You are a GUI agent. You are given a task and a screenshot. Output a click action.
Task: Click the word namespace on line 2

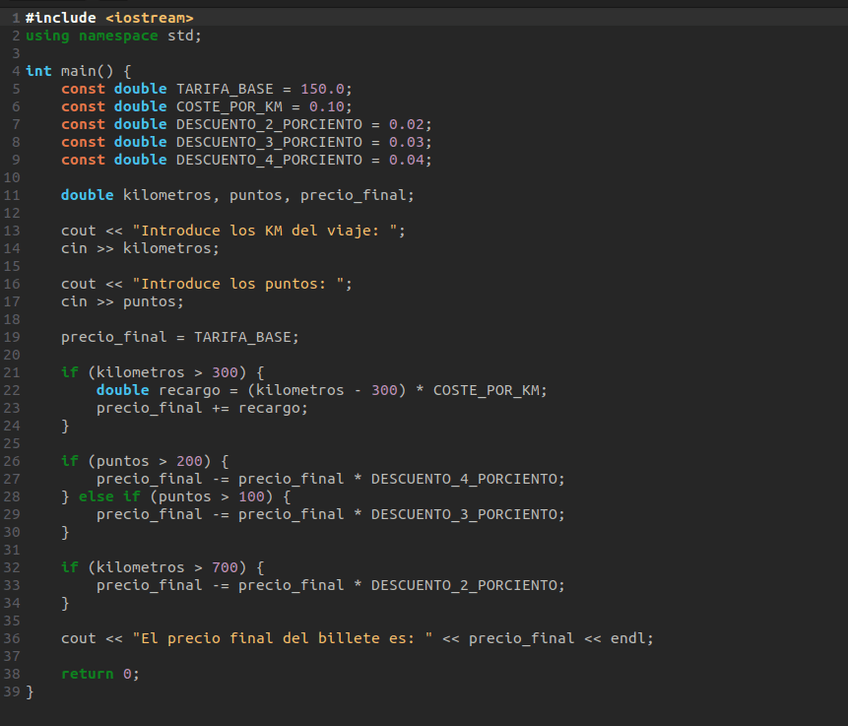point(118,36)
